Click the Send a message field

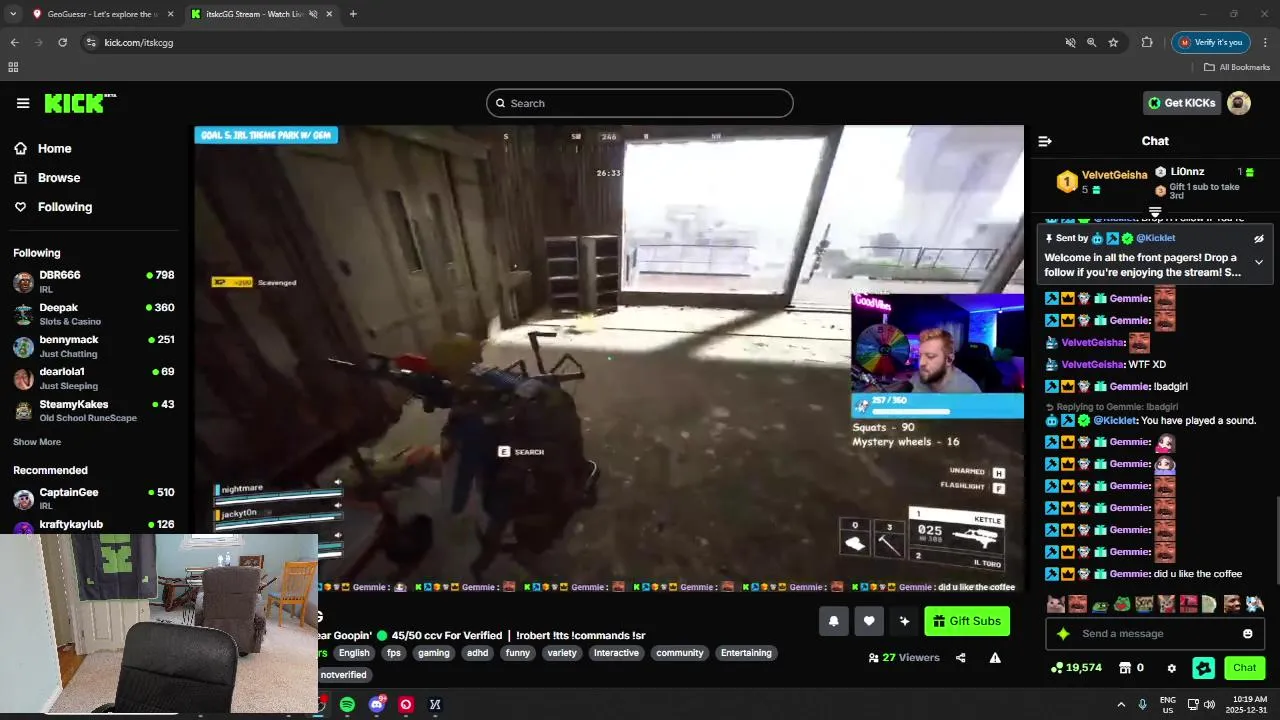tap(1155, 633)
